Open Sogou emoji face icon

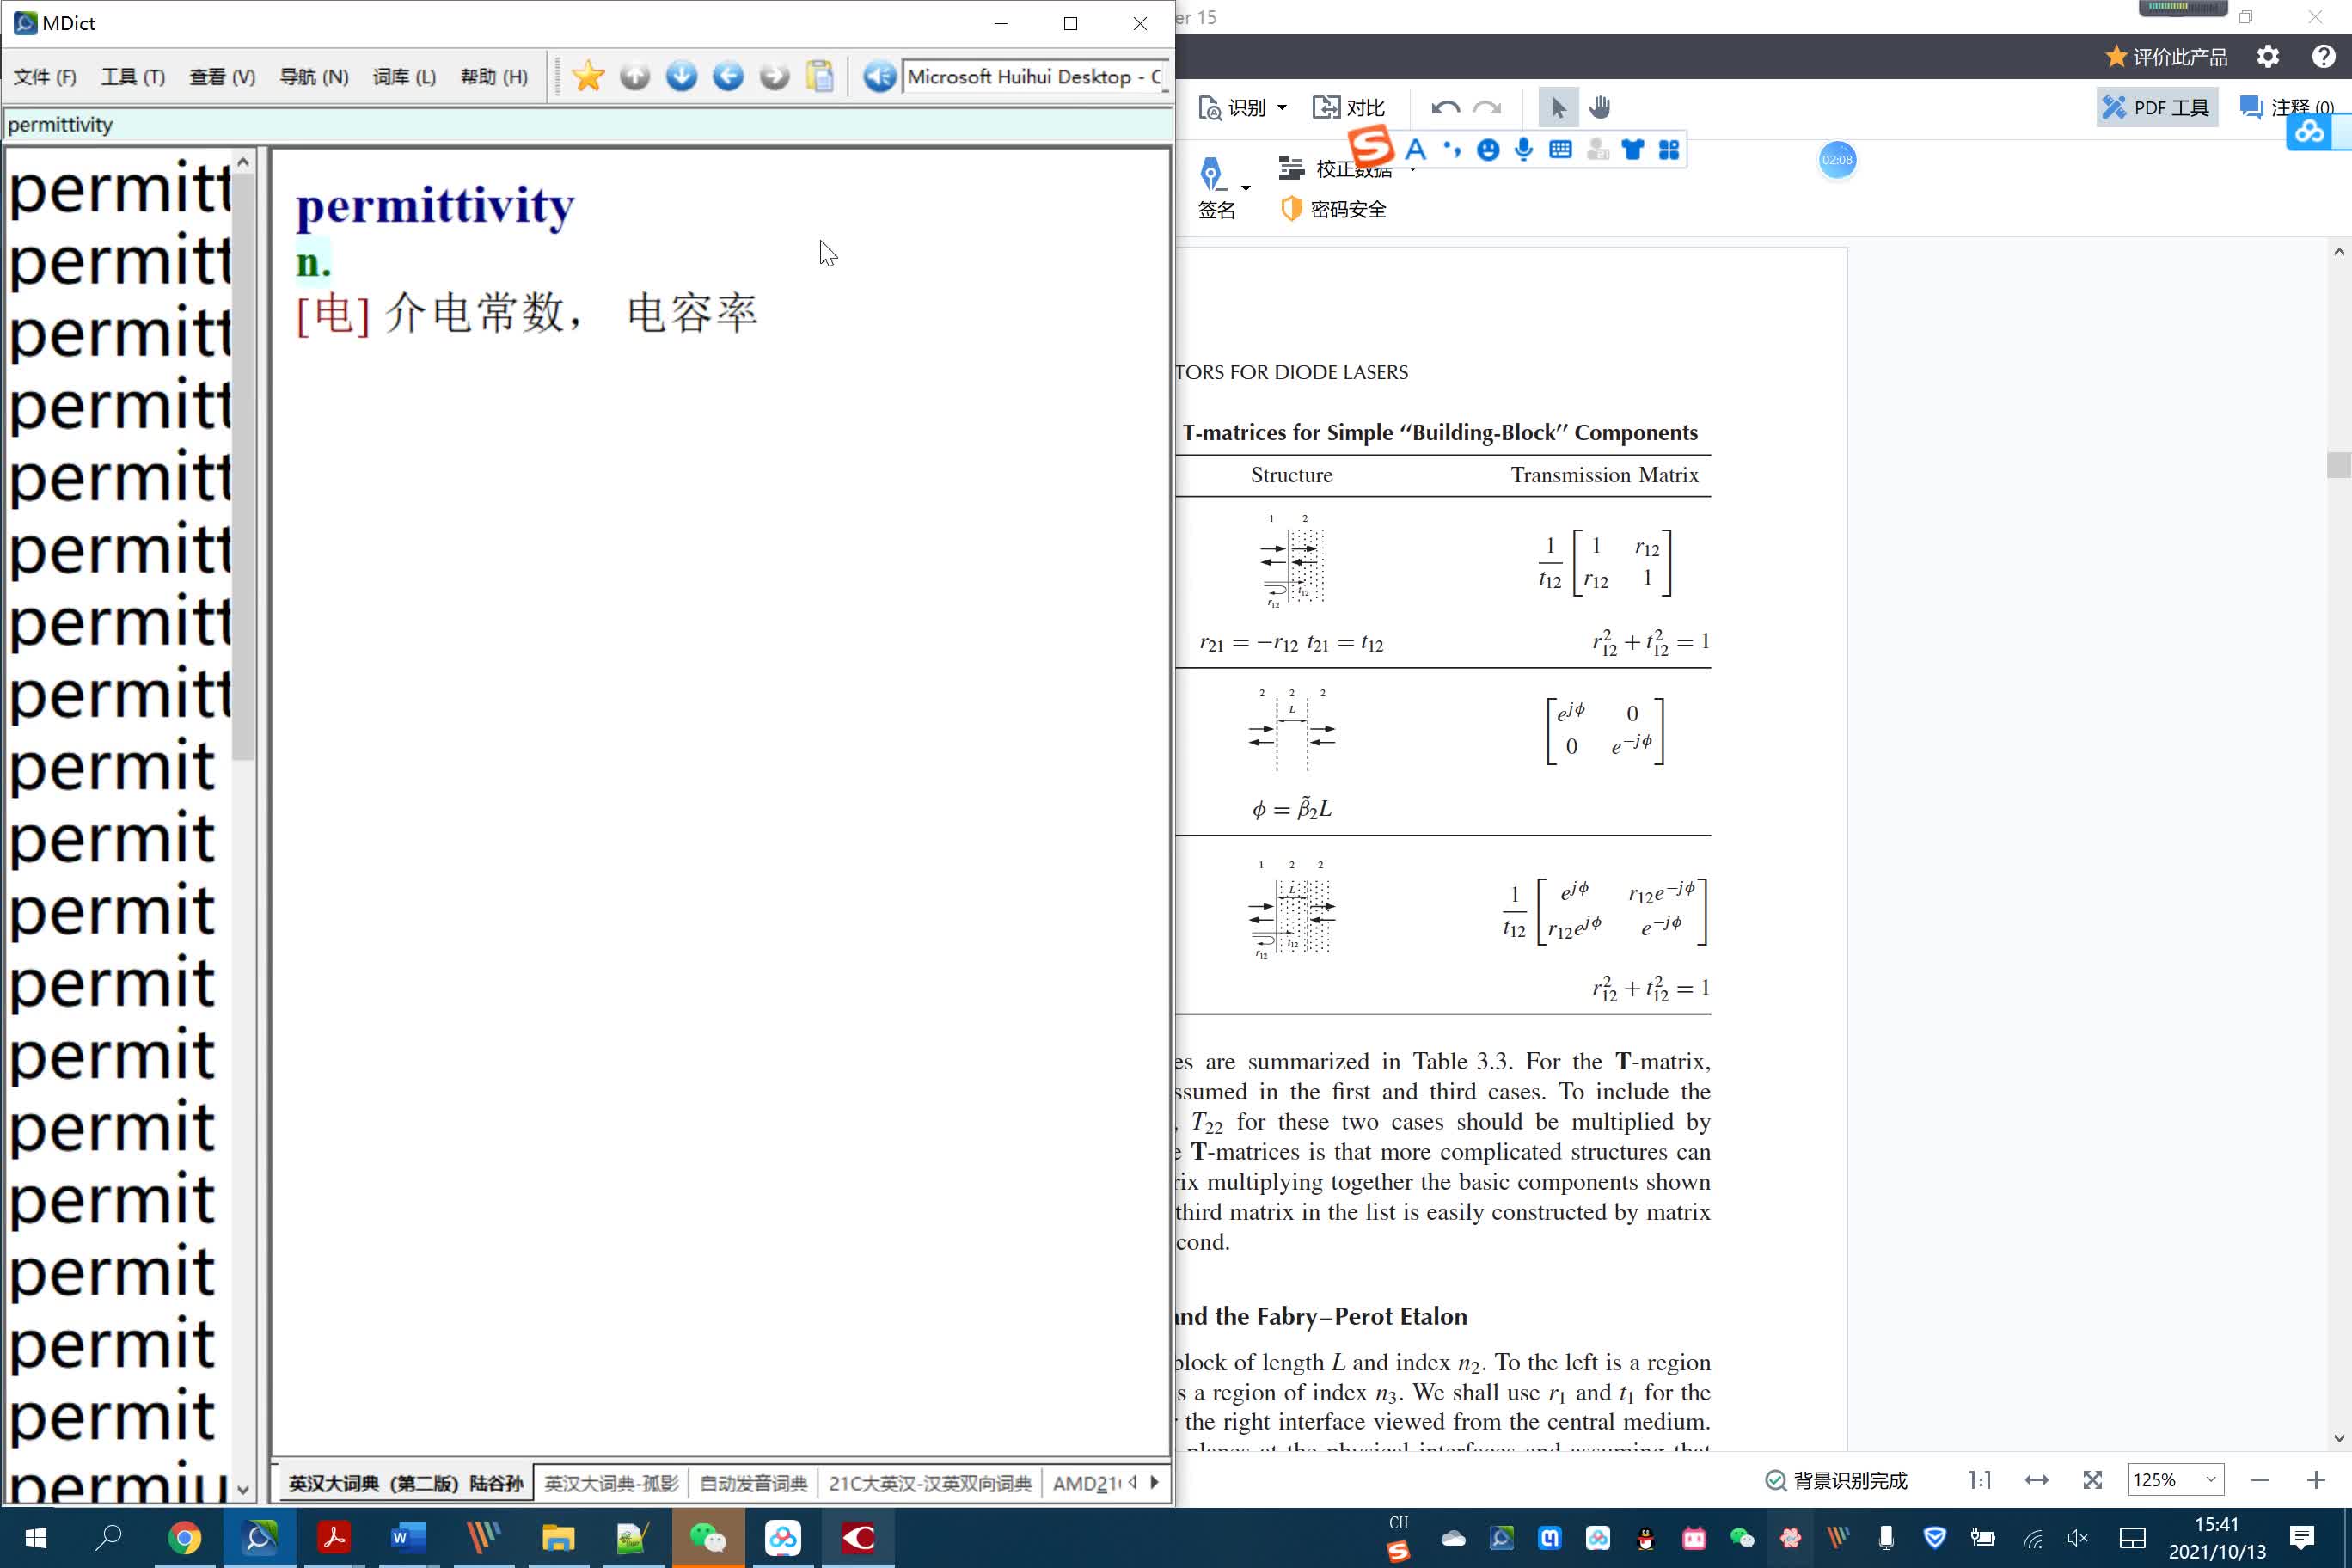coord(1488,150)
